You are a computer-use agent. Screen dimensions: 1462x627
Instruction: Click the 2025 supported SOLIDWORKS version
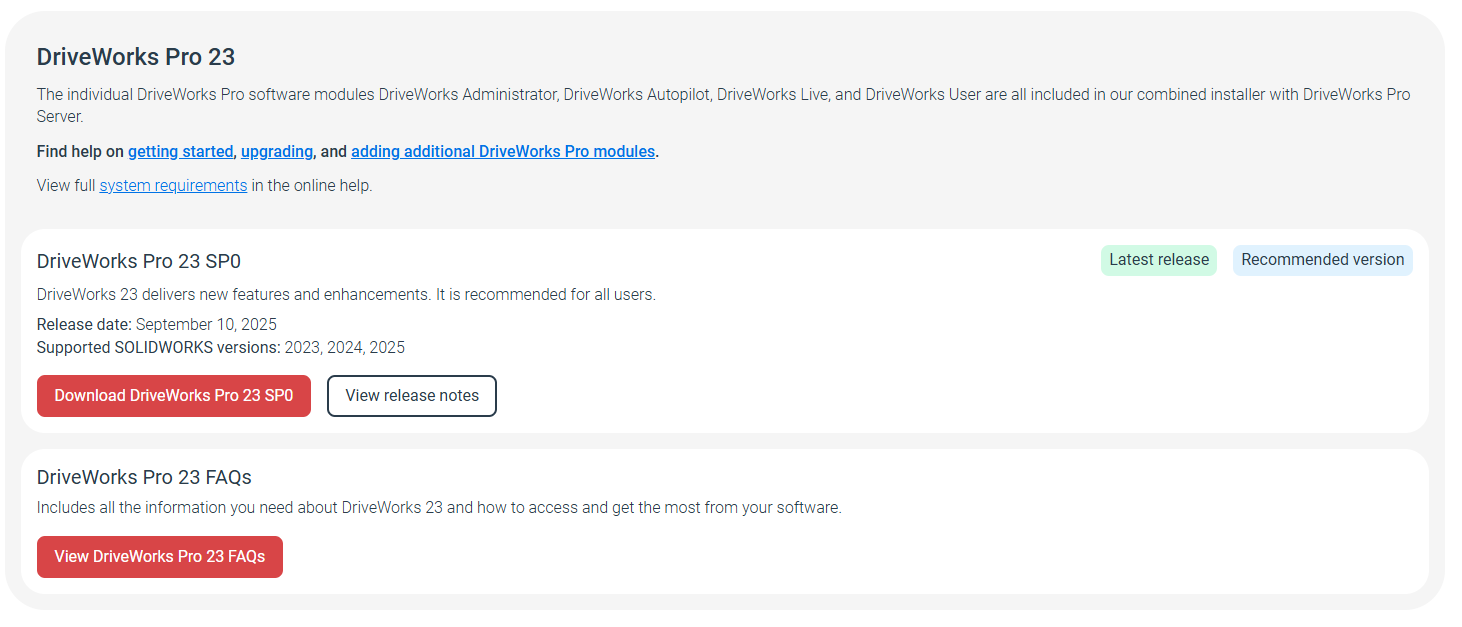[x=388, y=347]
